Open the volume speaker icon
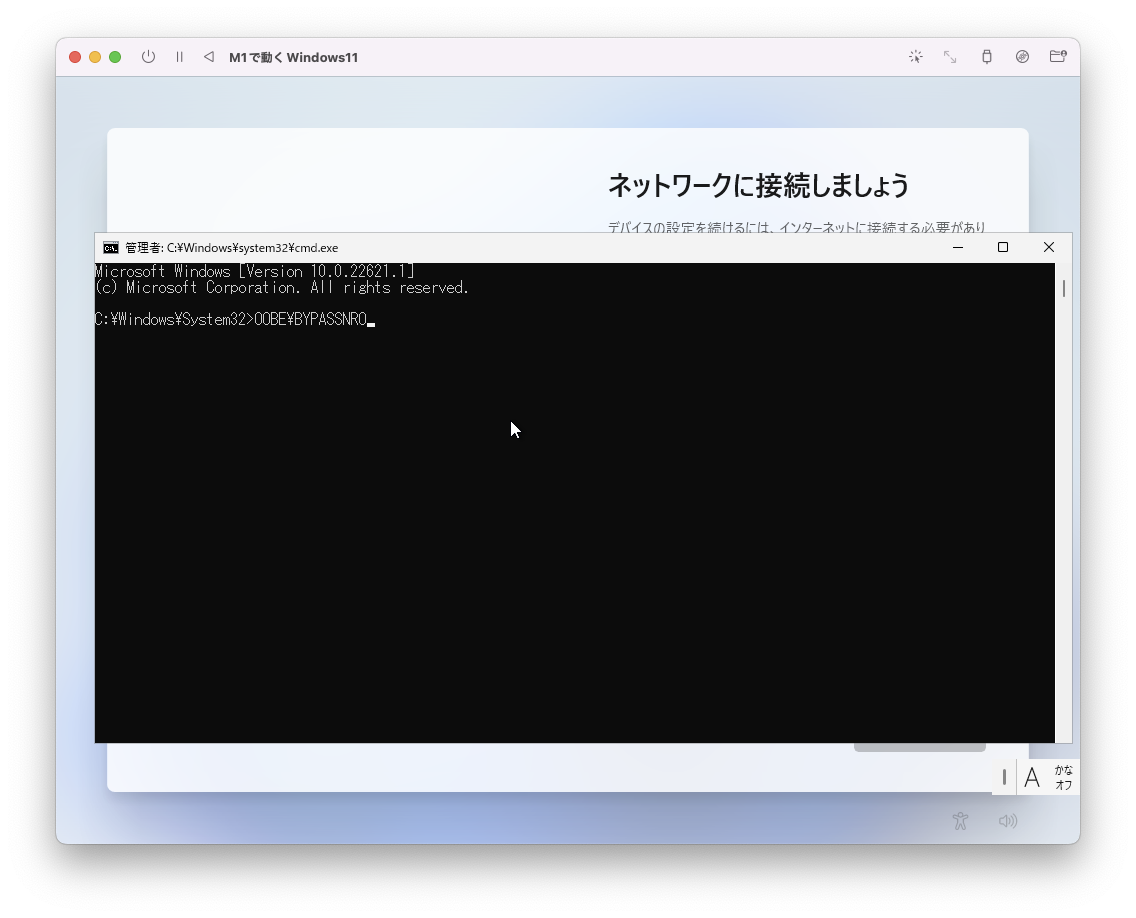Screen dimensions: 1136x918 tap(1008, 821)
